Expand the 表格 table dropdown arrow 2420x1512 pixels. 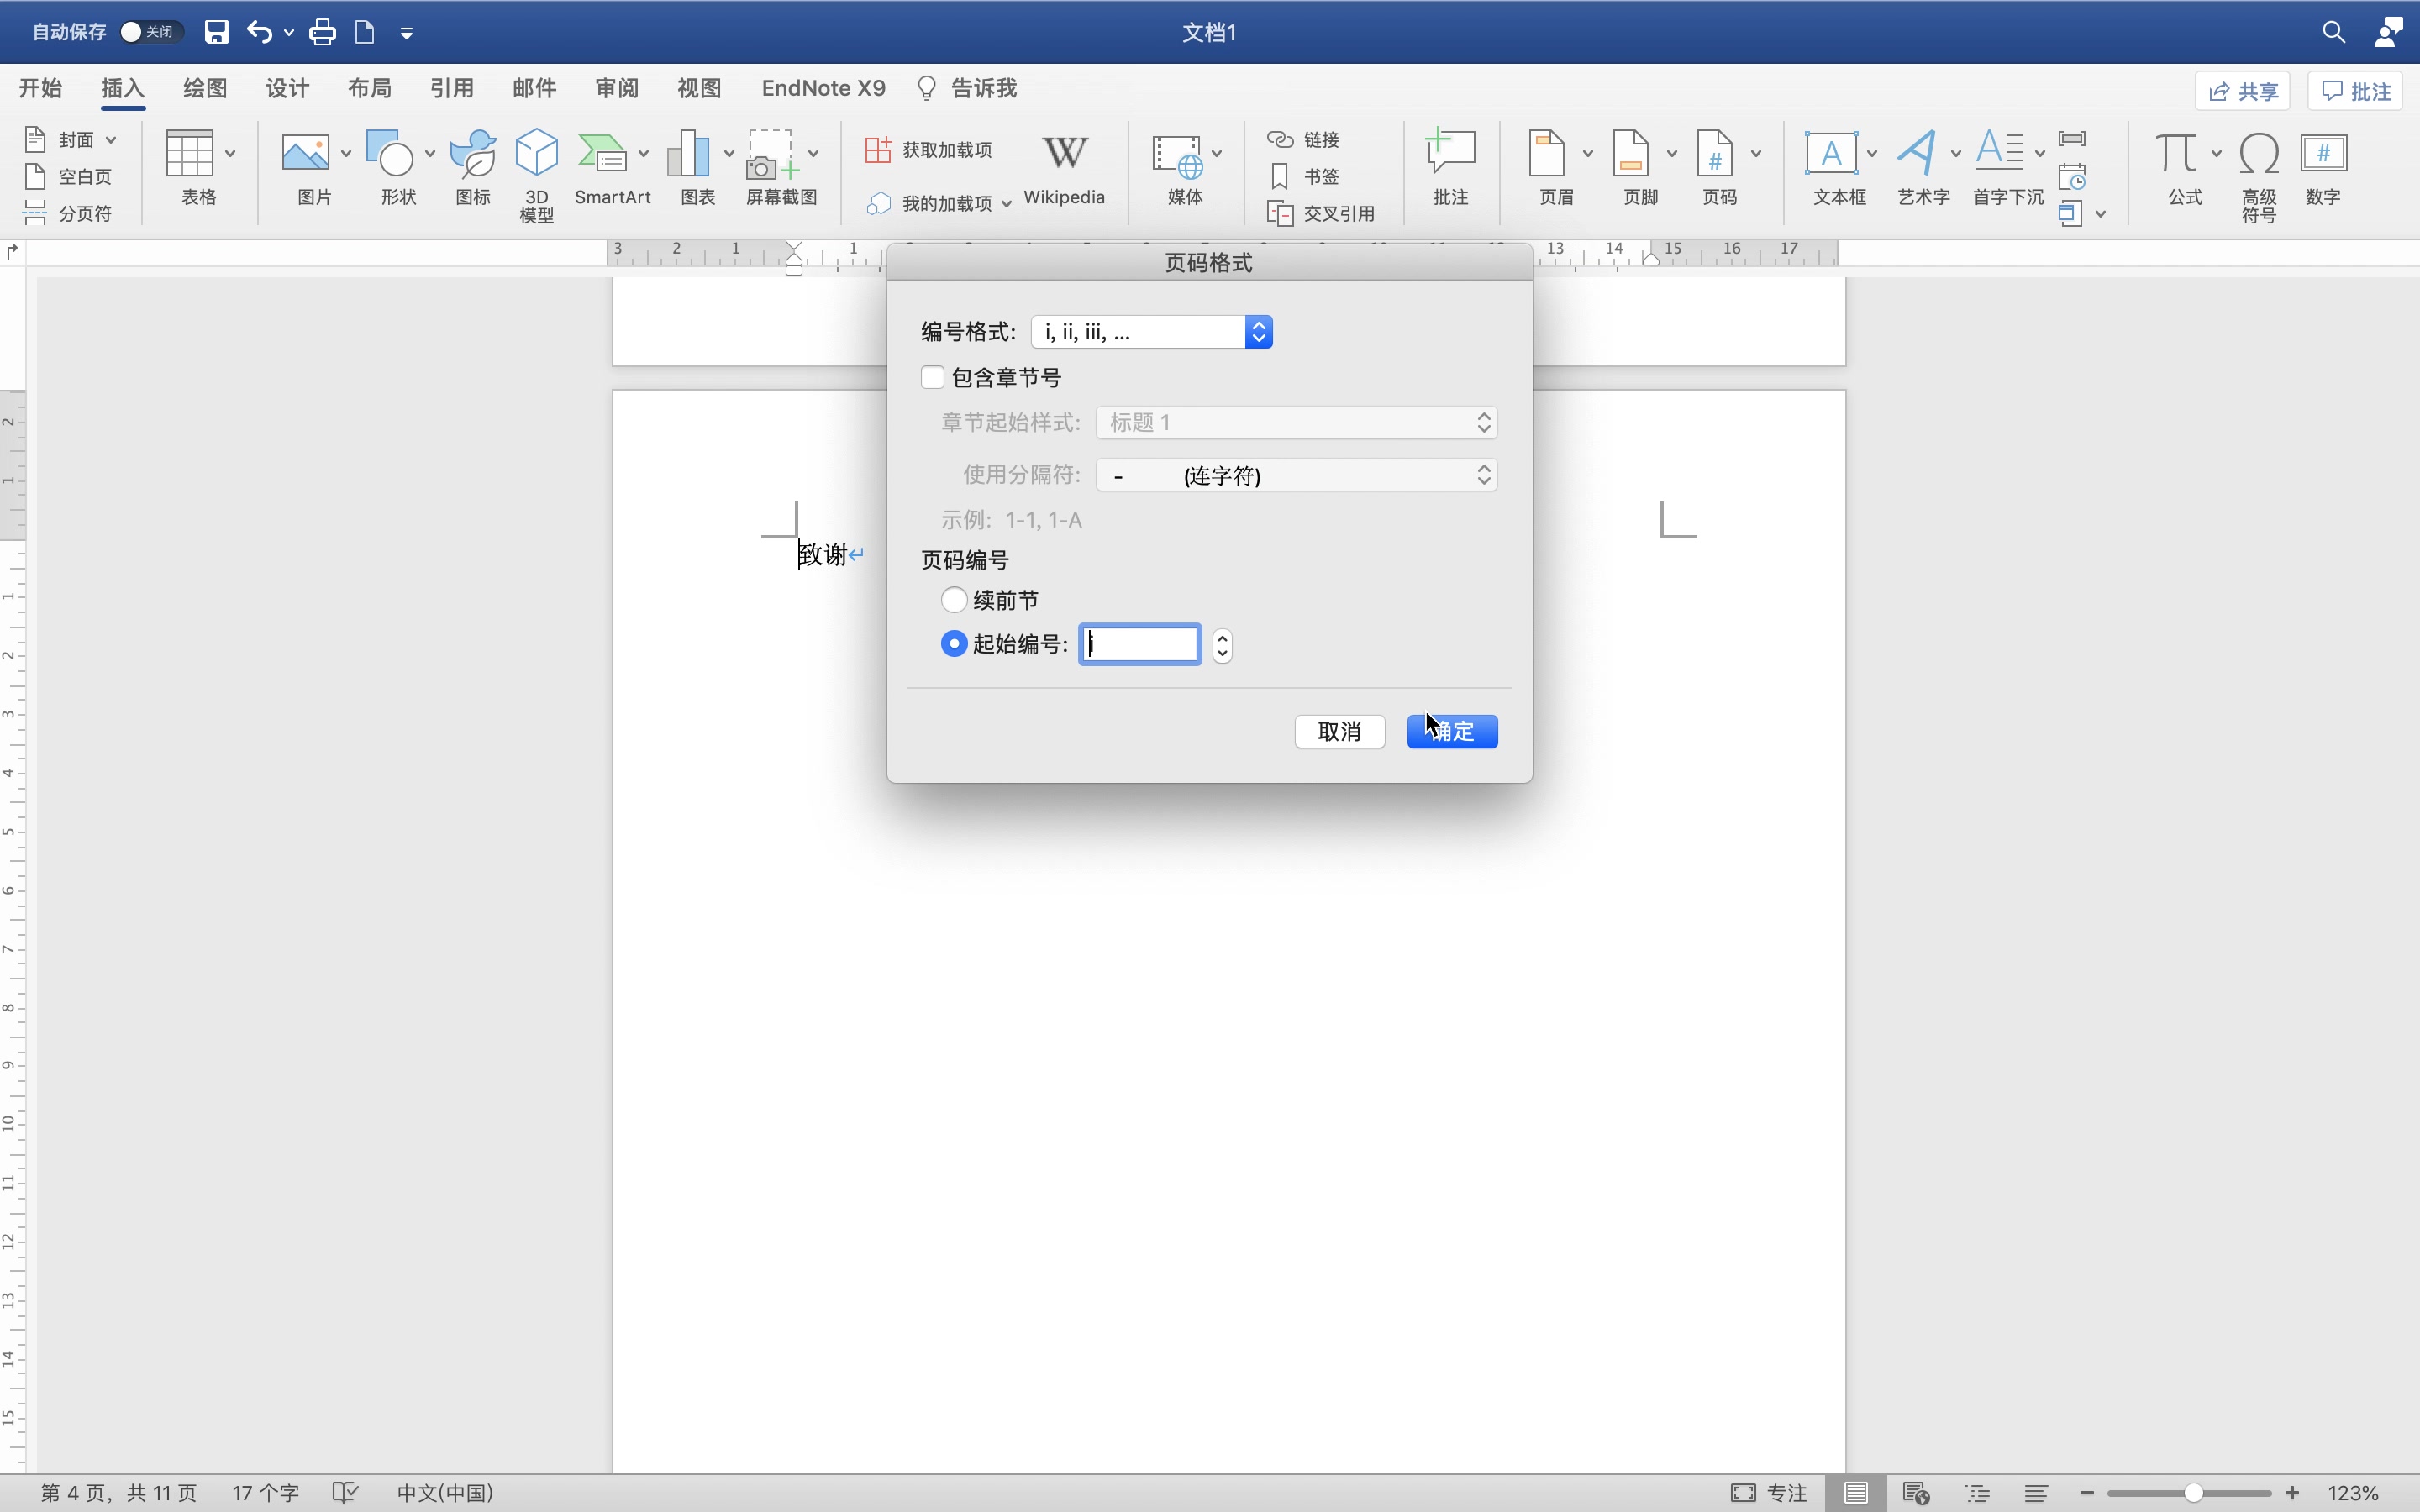point(230,153)
